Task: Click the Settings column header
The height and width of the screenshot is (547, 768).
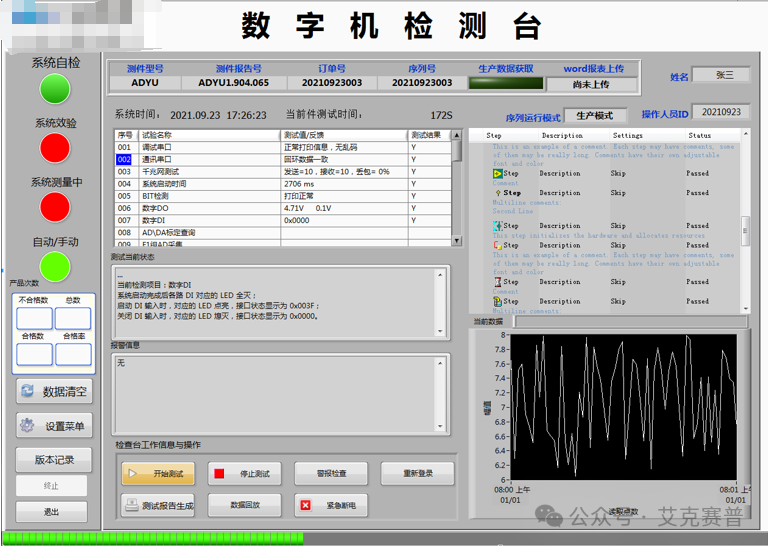Action: click(x=627, y=136)
